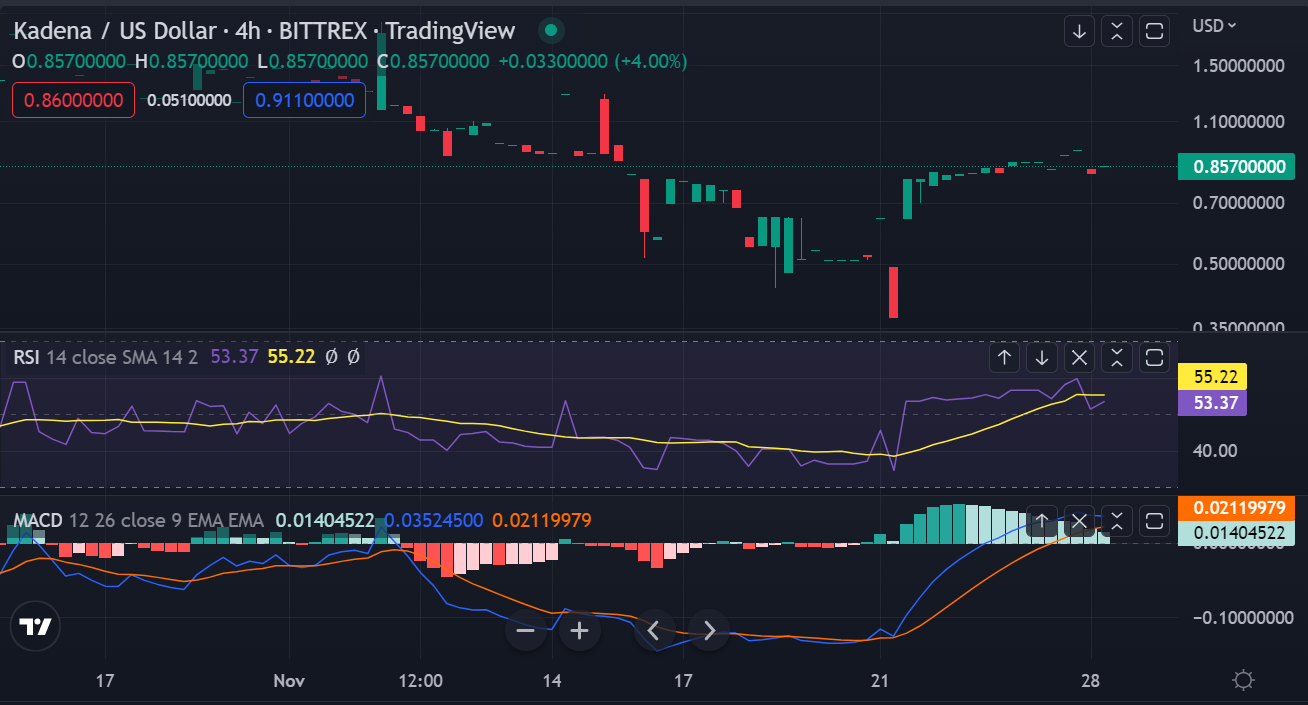
Task: Click the 40.00 RSI axis label
Action: point(1216,450)
